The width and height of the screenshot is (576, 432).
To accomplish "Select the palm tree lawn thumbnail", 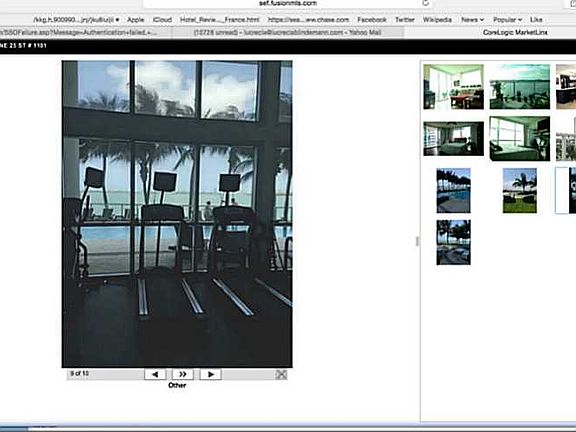I will pos(519,191).
